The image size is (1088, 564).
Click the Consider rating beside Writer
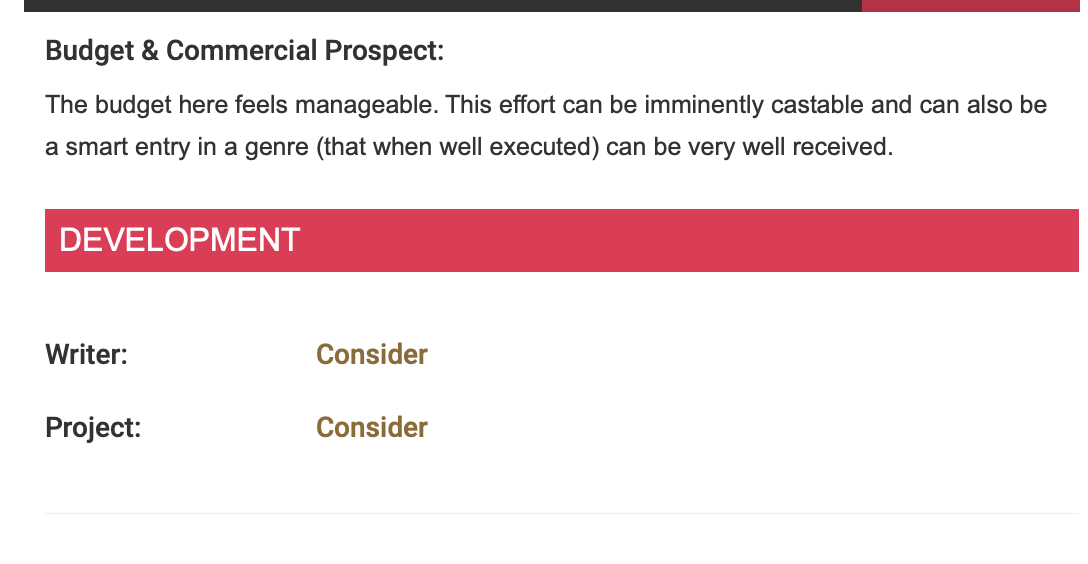[x=372, y=354]
